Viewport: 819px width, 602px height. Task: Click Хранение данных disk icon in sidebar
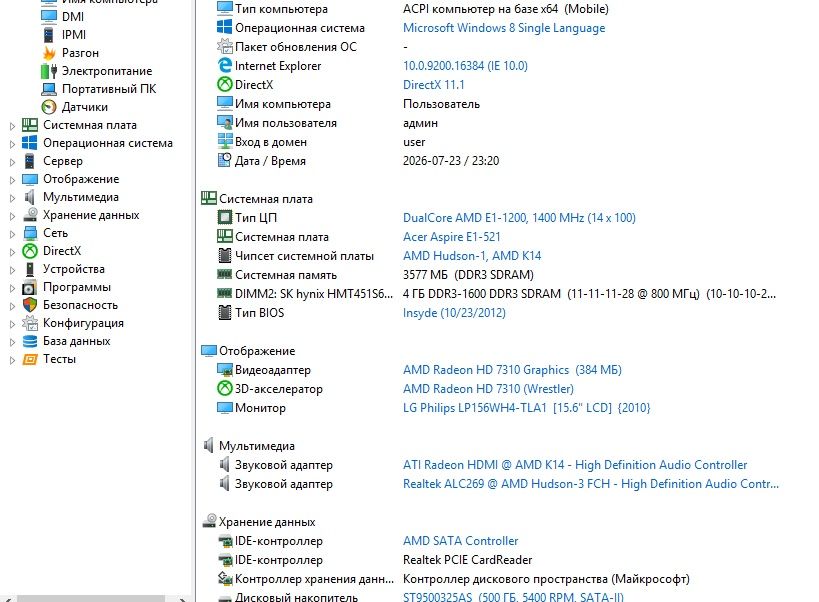pyautogui.click(x=30, y=215)
